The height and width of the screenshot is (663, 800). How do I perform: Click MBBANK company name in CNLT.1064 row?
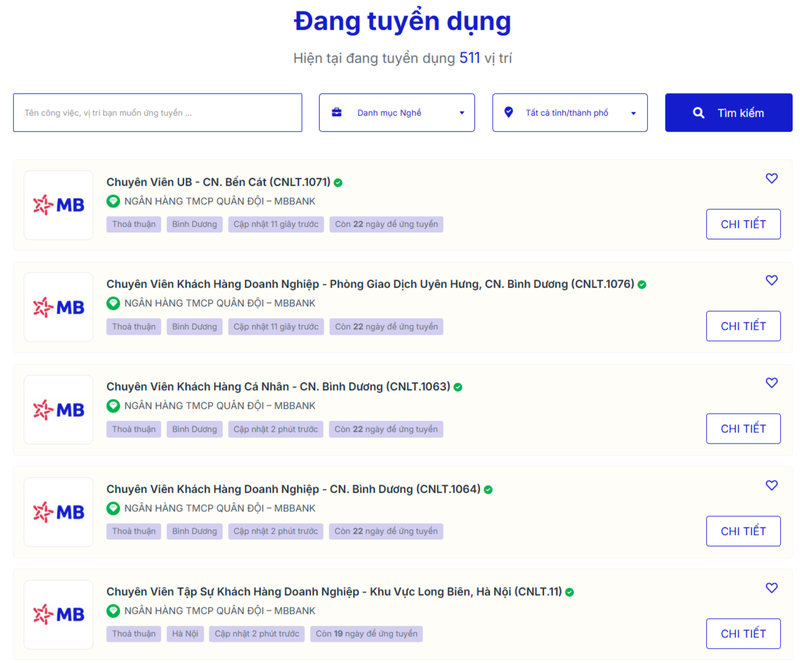220,509
